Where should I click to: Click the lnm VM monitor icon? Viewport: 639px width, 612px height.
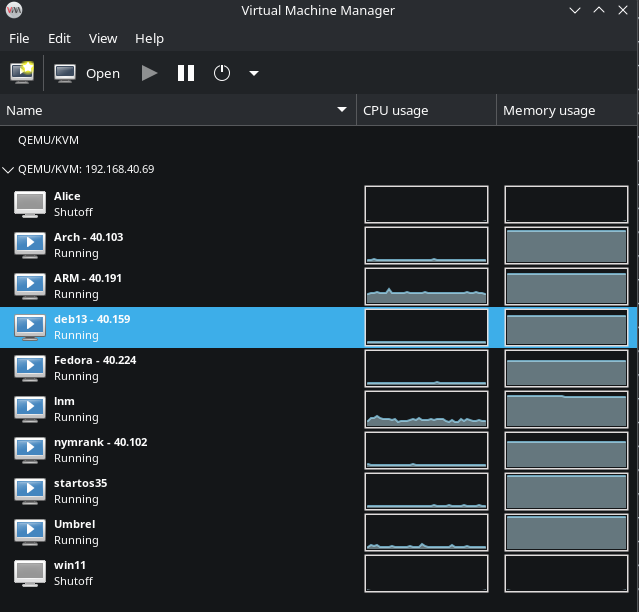click(30, 409)
